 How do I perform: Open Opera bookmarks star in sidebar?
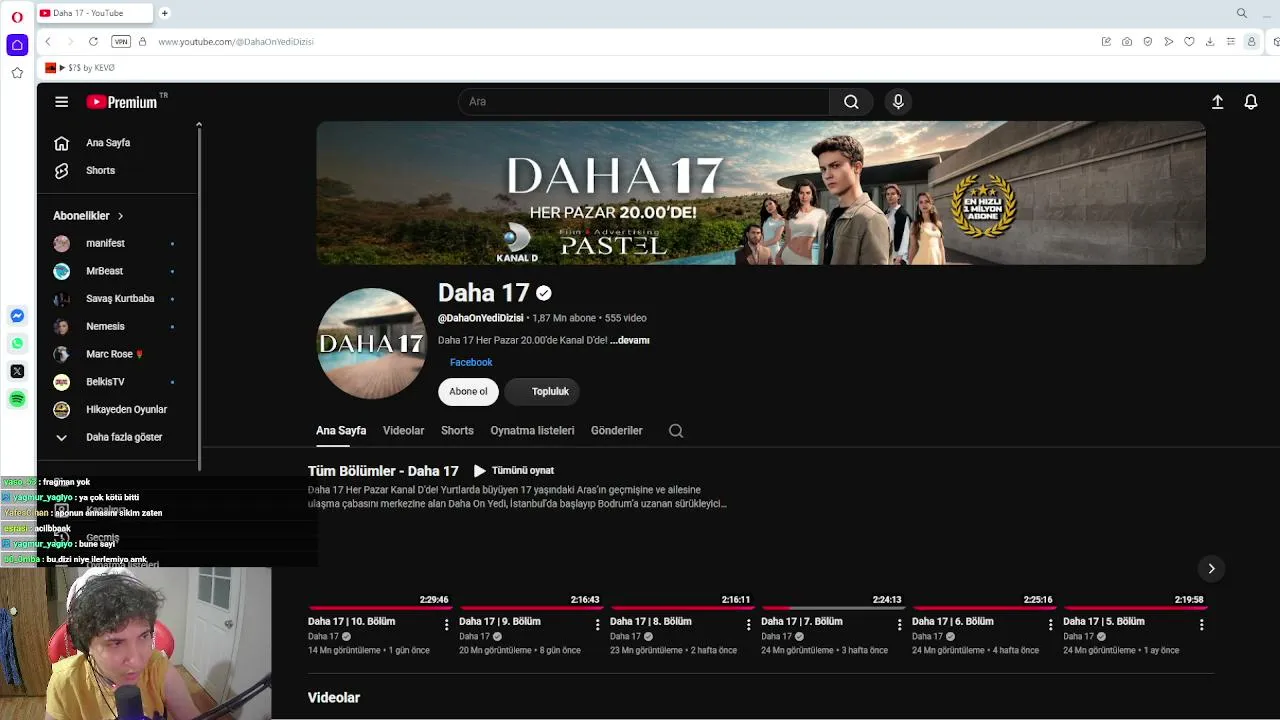(17, 73)
